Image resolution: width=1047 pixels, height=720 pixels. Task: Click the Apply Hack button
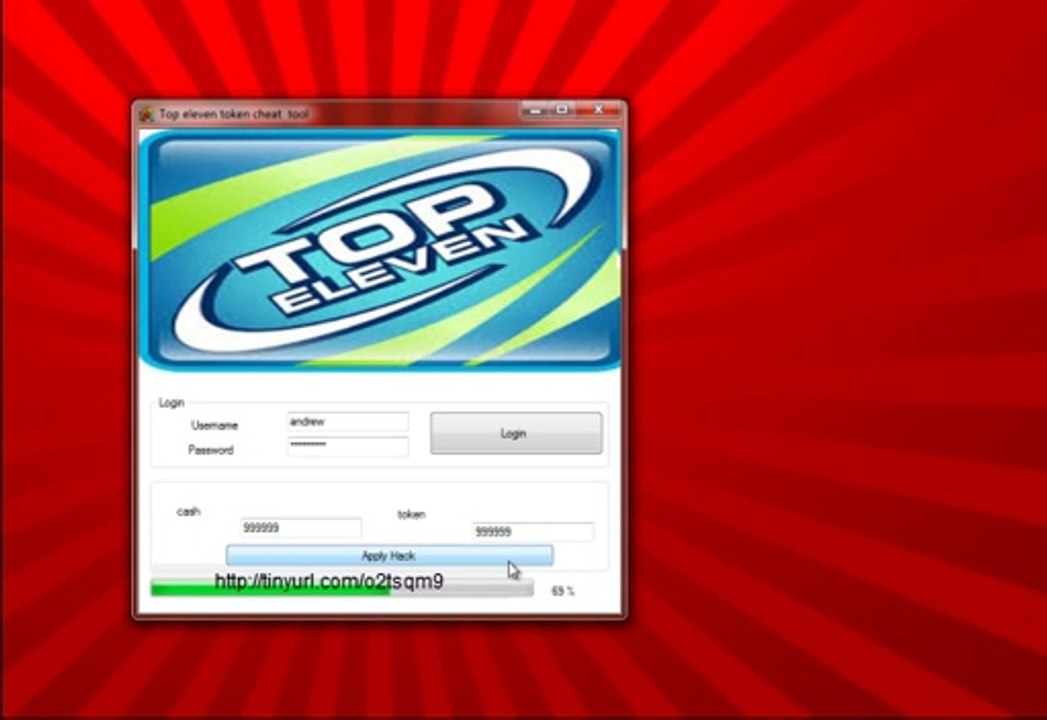(389, 555)
